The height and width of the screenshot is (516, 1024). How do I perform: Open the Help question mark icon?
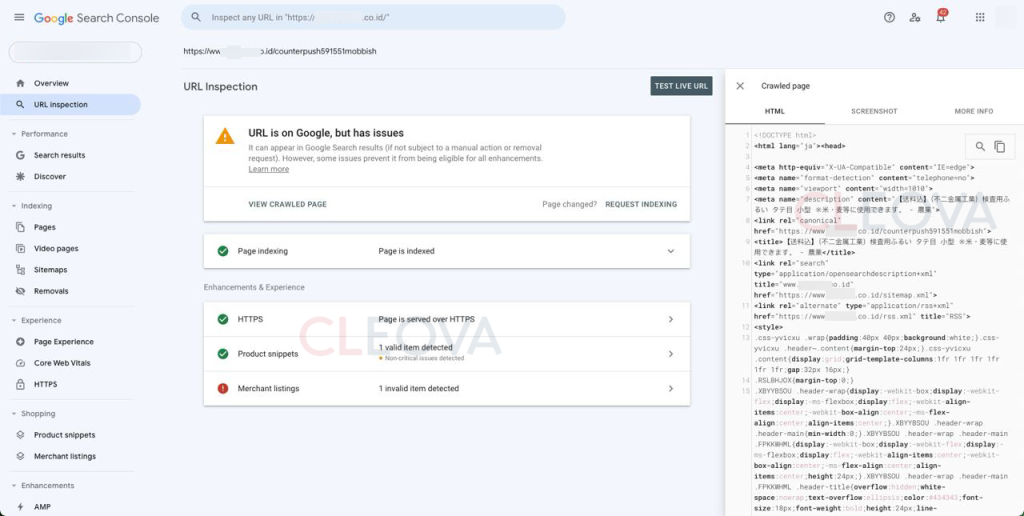(889, 18)
